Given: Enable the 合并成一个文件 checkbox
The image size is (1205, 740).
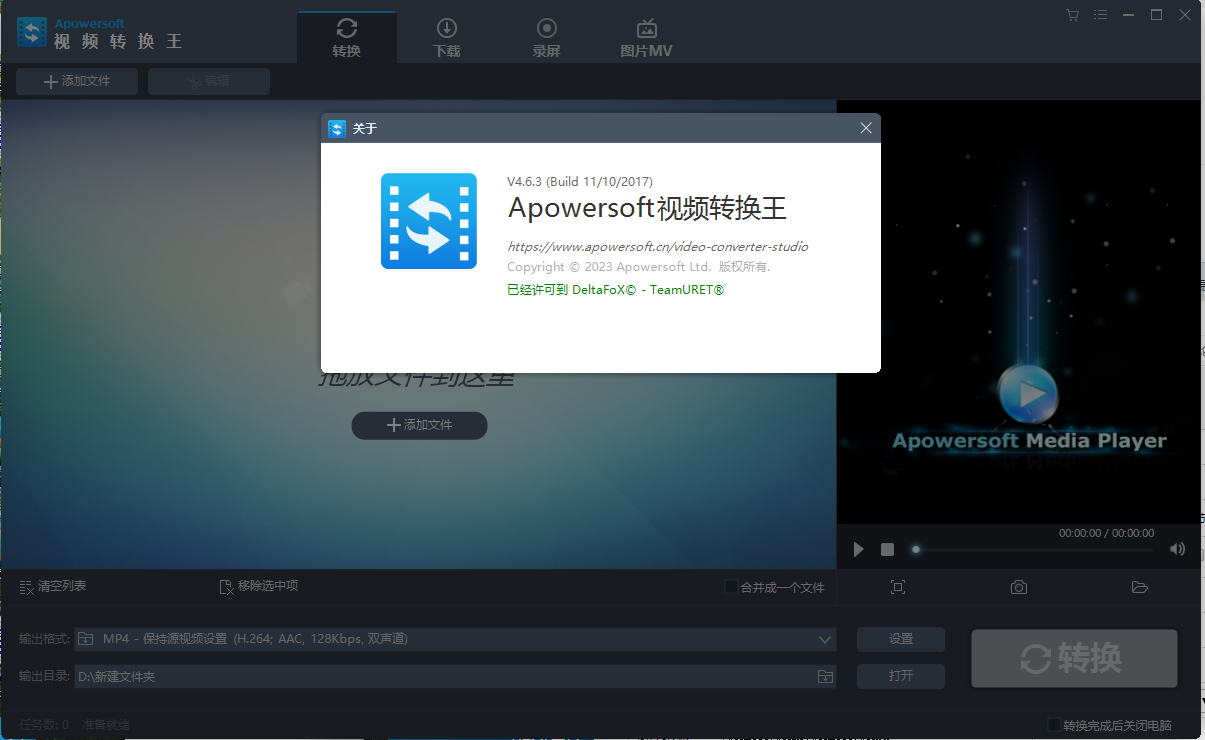Looking at the screenshot, I should coord(732,587).
